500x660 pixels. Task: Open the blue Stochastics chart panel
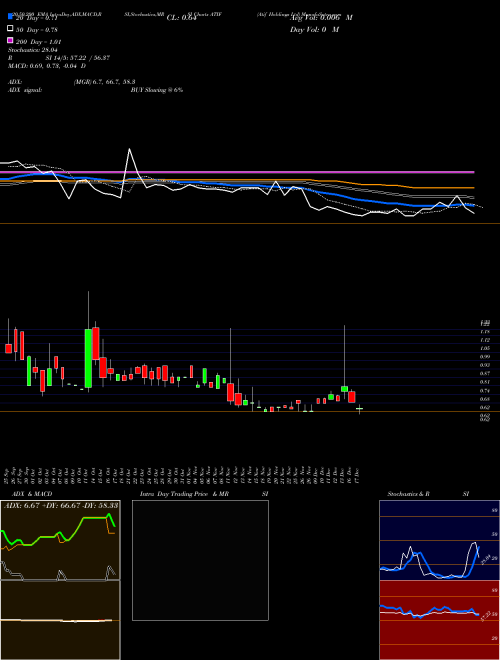click(439, 540)
